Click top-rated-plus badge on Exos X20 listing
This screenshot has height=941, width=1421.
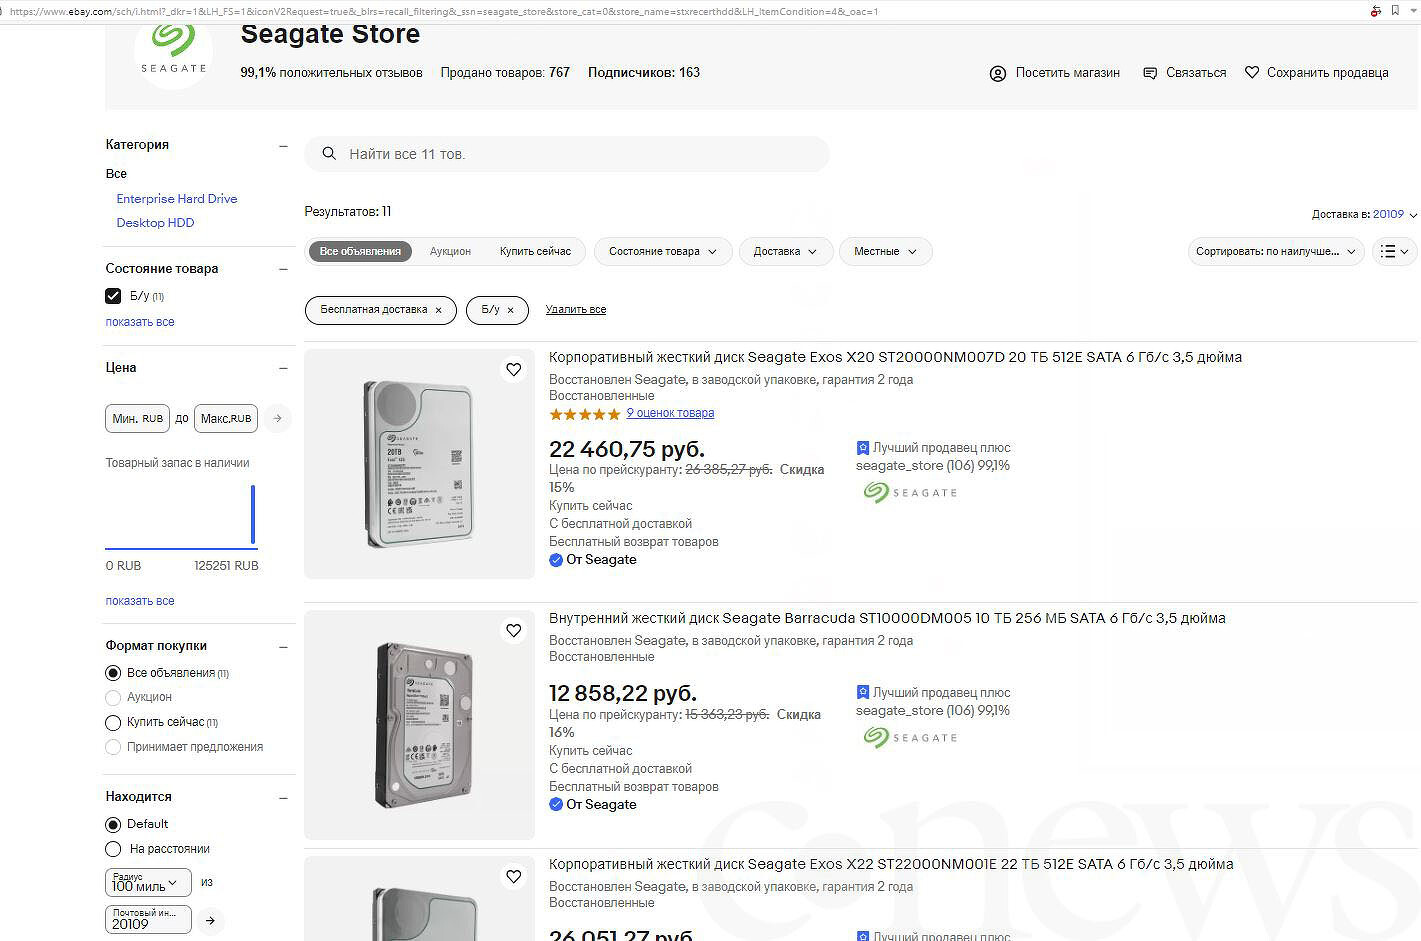pyautogui.click(x=863, y=448)
